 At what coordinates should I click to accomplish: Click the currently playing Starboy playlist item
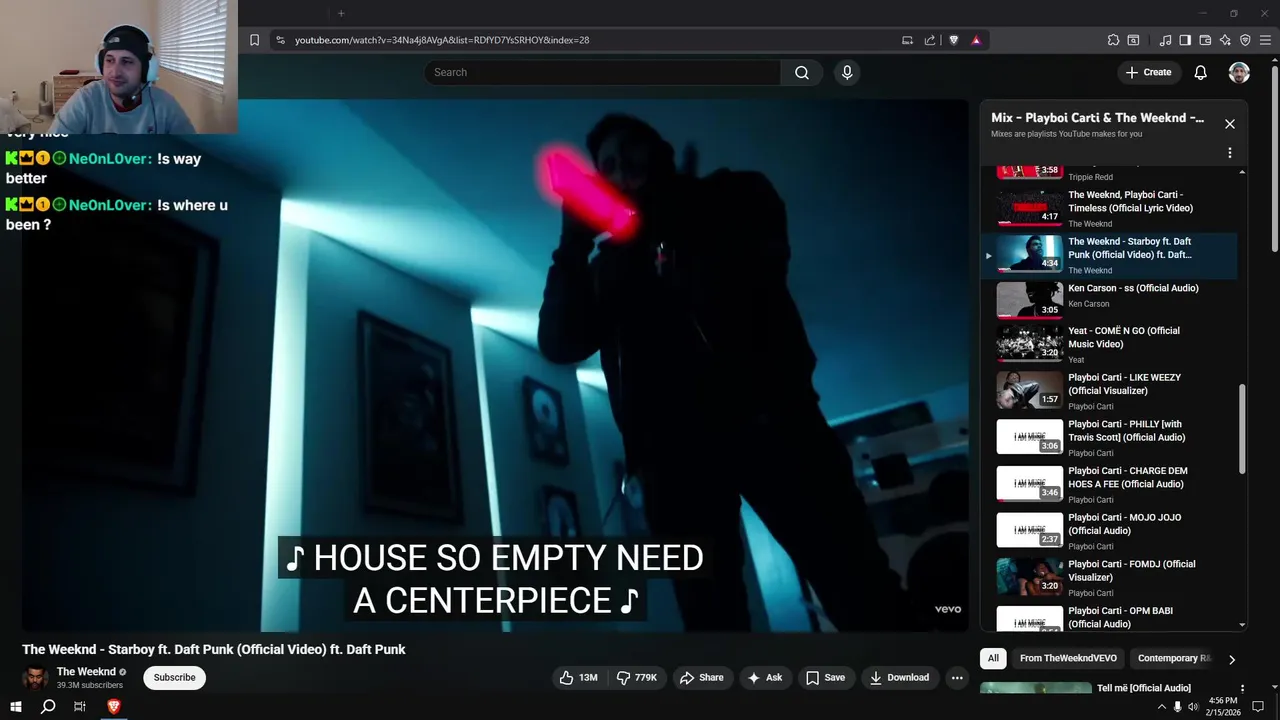pyautogui.click(x=1108, y=255)
